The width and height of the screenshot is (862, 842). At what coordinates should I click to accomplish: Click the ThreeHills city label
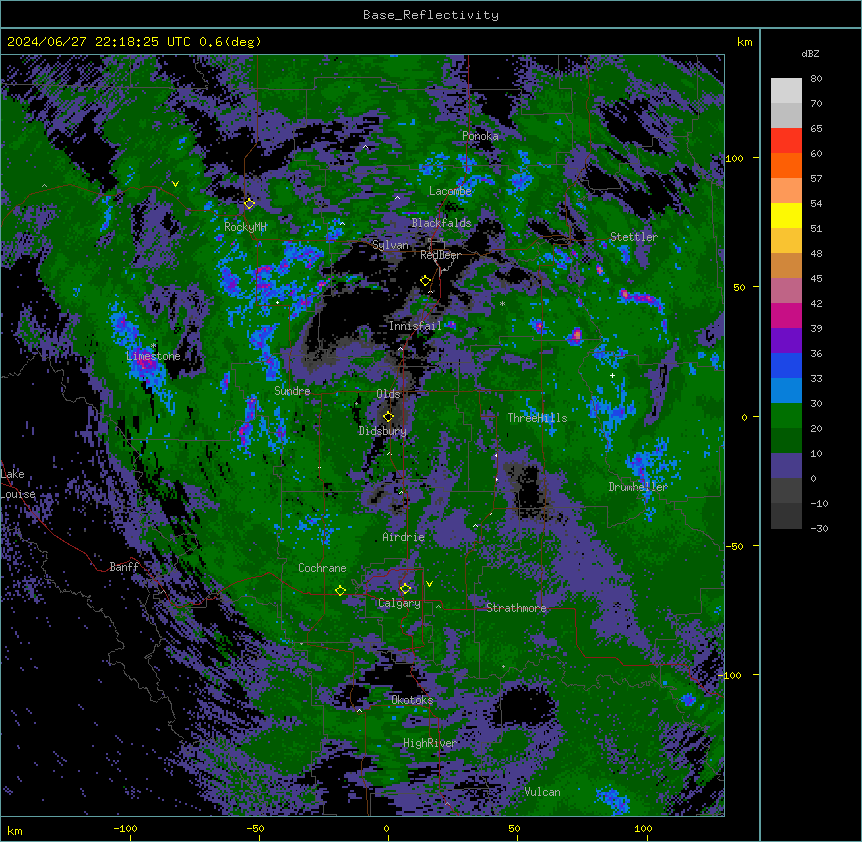537,418
